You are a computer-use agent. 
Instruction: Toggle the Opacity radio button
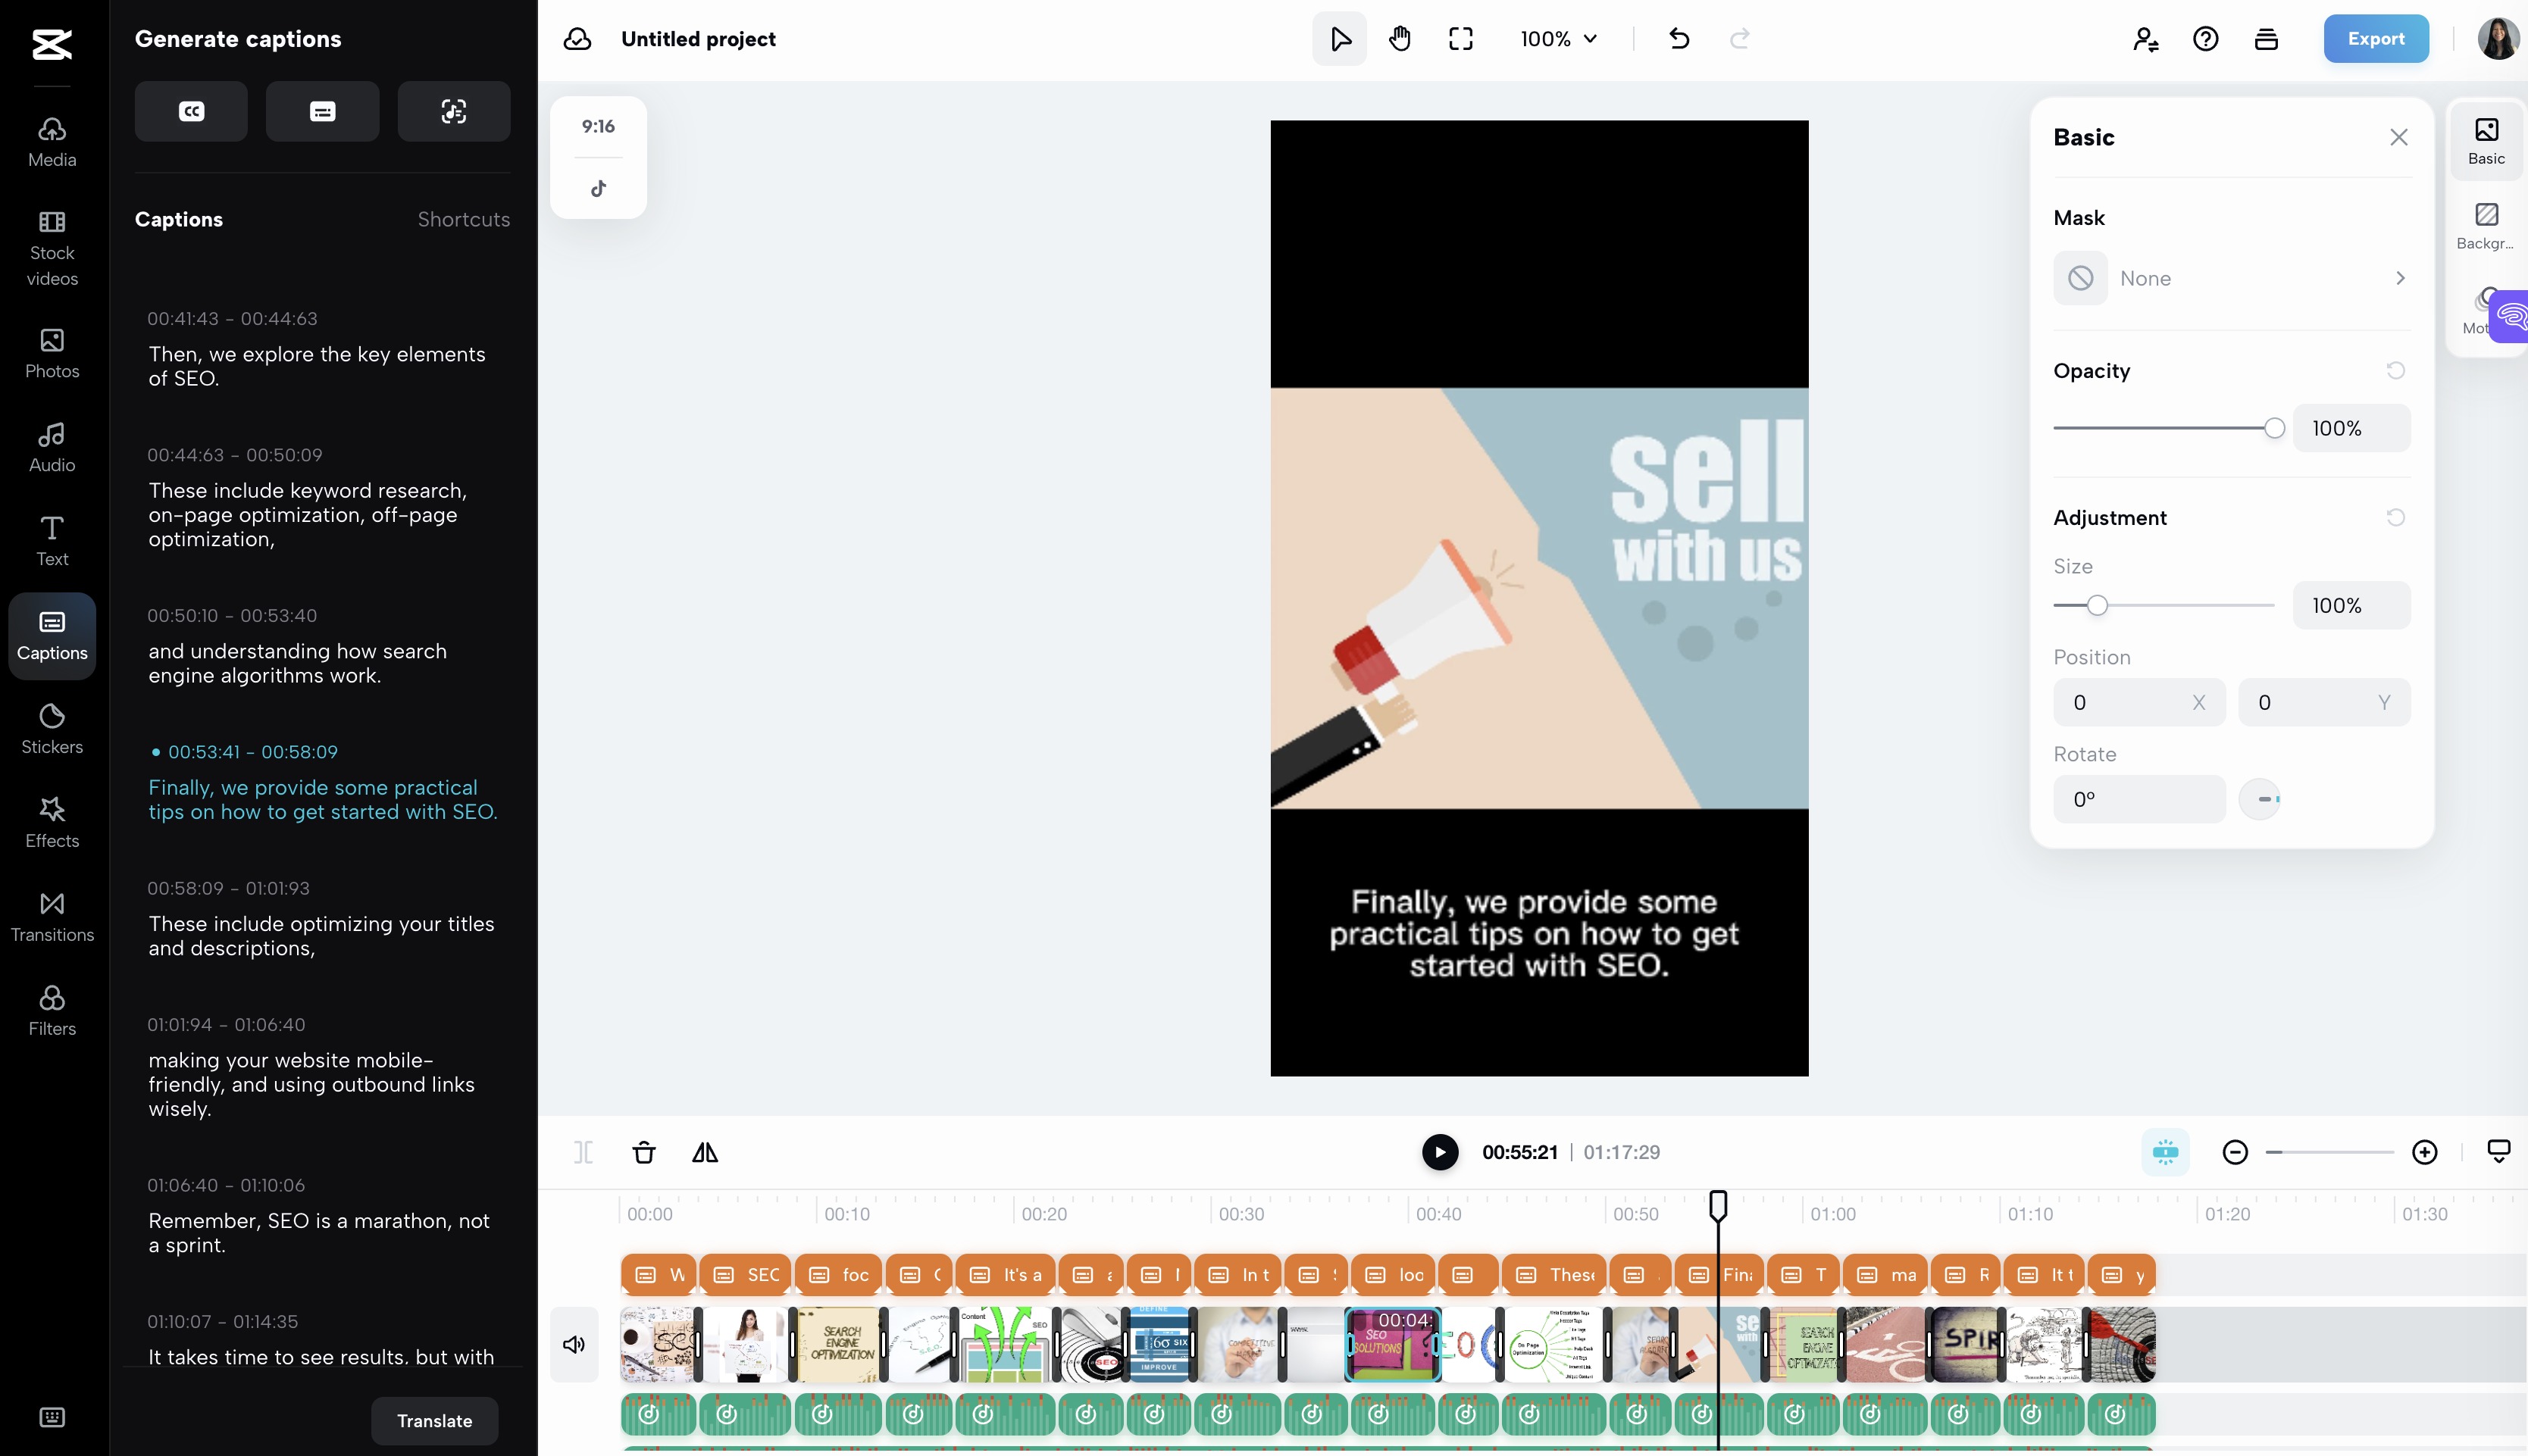click(x=2396, y=371)
